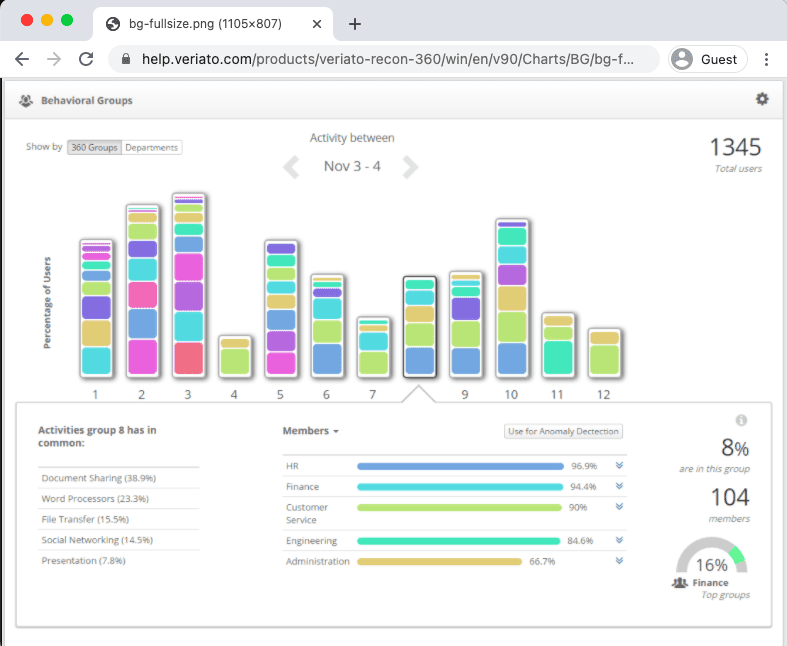Expand the Finance member row
Image resolution: width=787 pixels, height=646 pixels.
[619, 486]
